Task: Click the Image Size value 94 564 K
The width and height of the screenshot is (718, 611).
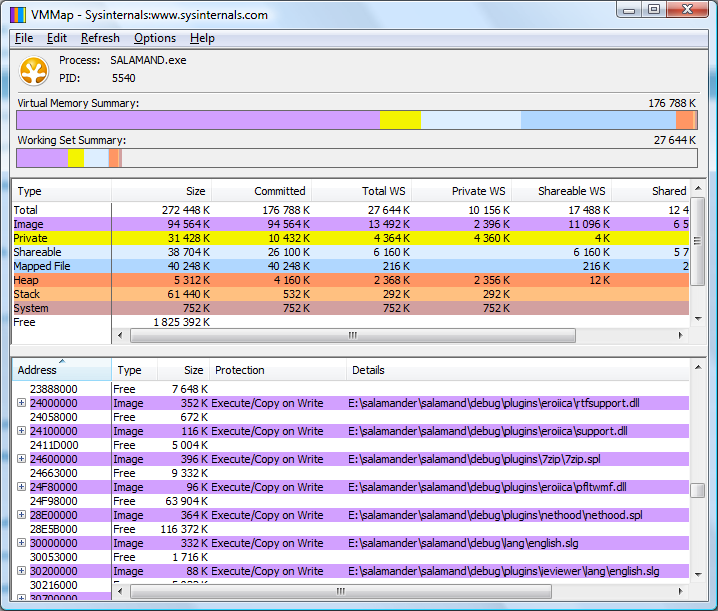Action: 189,224
